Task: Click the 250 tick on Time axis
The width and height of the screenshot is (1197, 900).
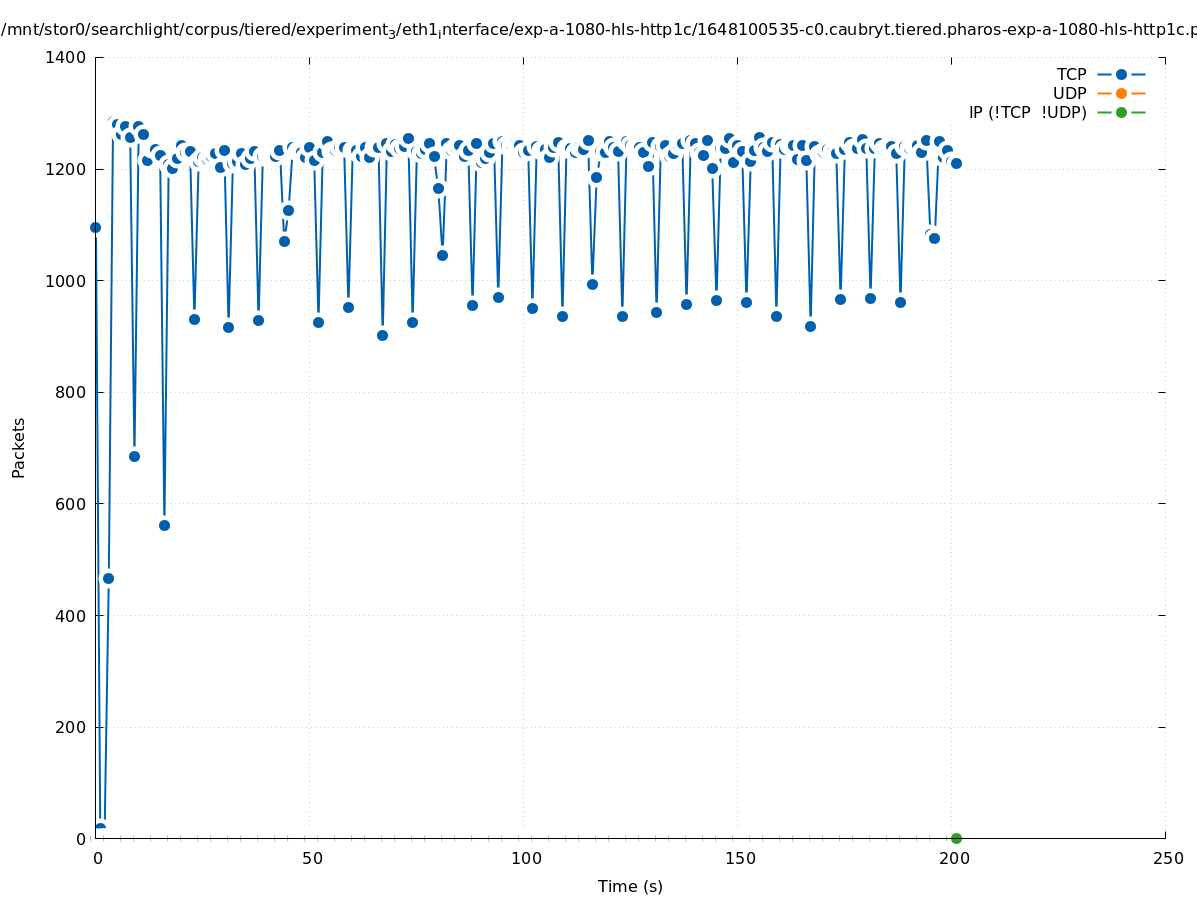Action: 1167,858
